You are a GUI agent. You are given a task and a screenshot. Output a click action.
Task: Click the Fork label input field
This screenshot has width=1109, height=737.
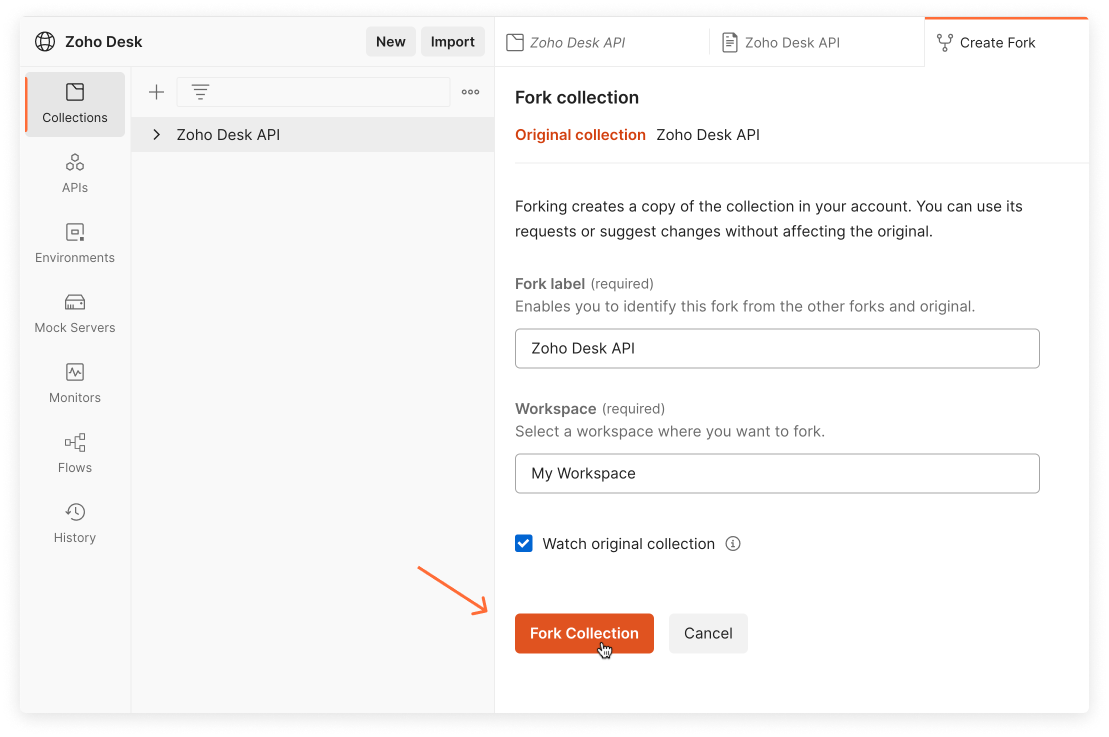click(777, 348)
